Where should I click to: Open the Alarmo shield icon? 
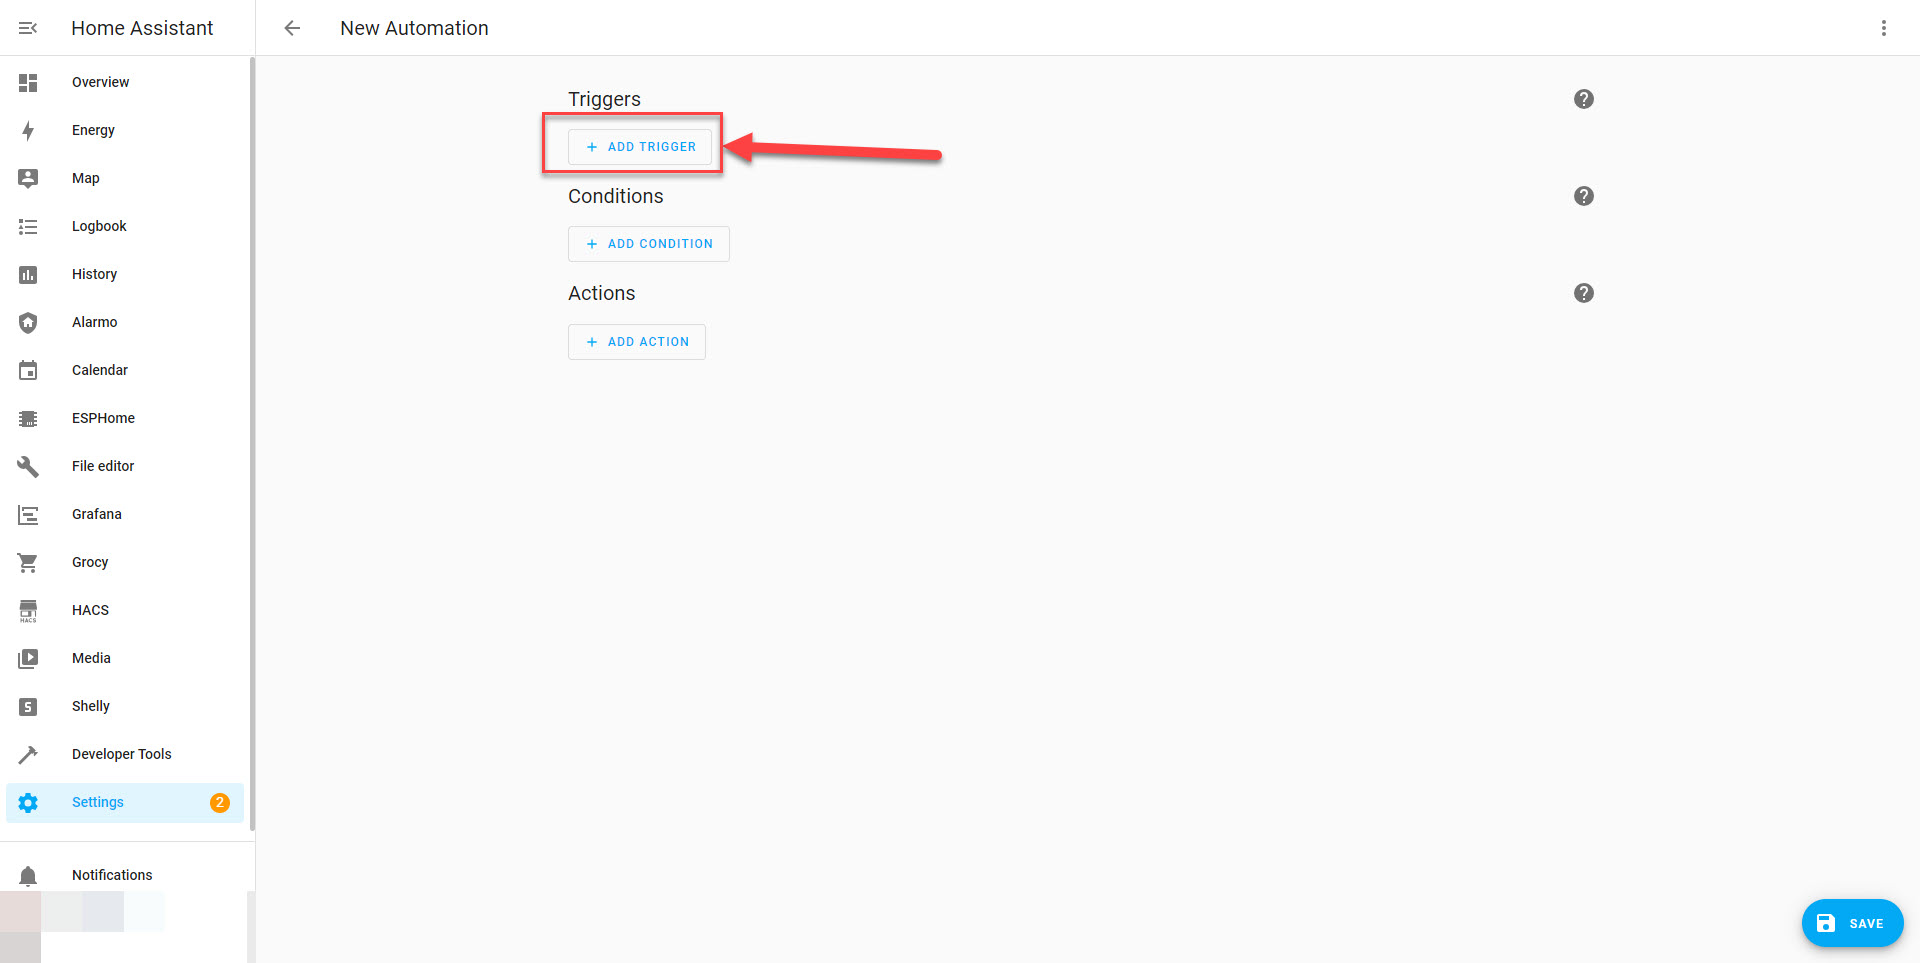28,323
